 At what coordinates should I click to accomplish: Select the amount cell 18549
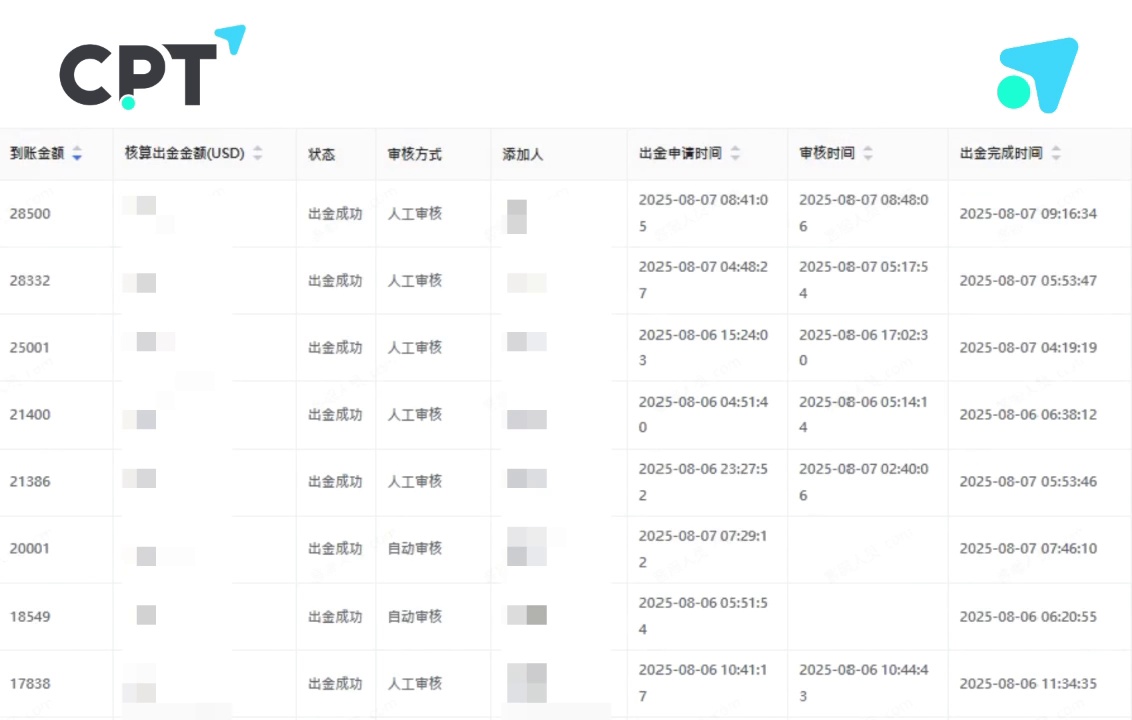pyautogui.click(x=30, y=617)
